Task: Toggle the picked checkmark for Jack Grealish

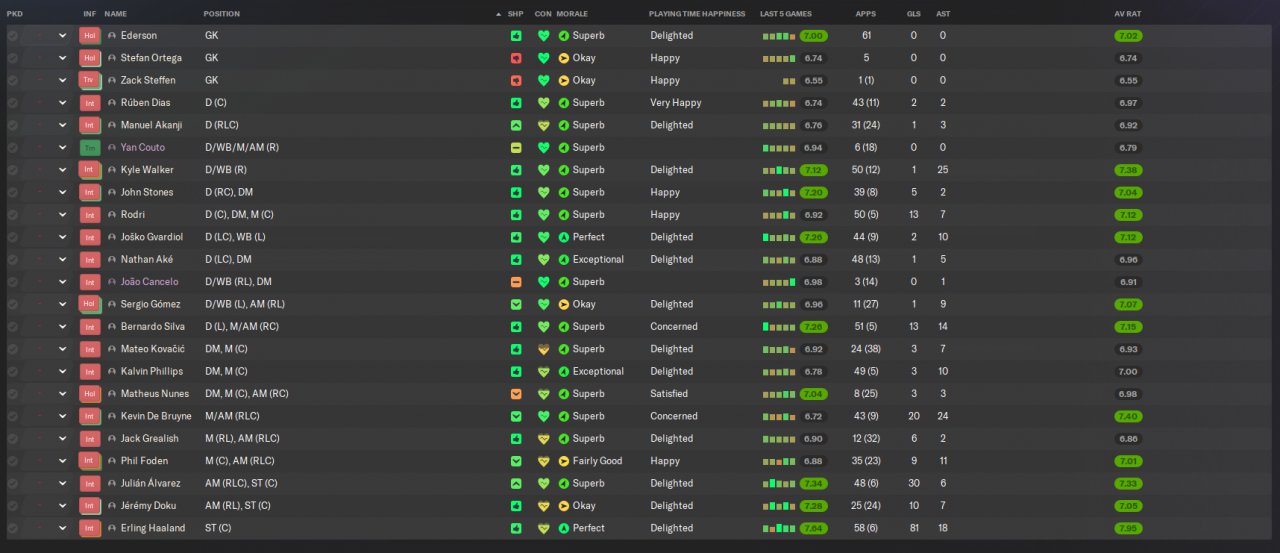Action: click(x=12, y=438)
